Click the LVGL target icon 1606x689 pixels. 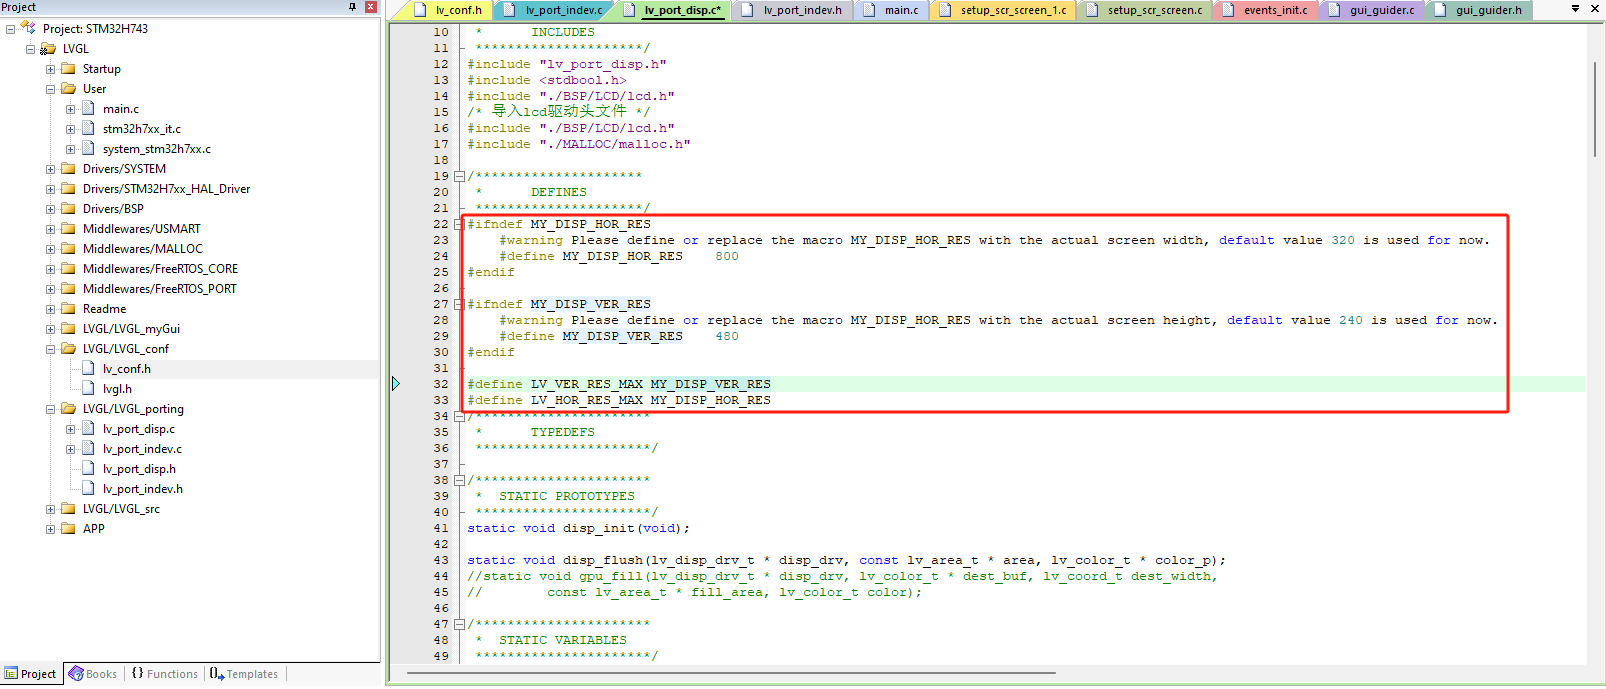(x=47, y=48)
